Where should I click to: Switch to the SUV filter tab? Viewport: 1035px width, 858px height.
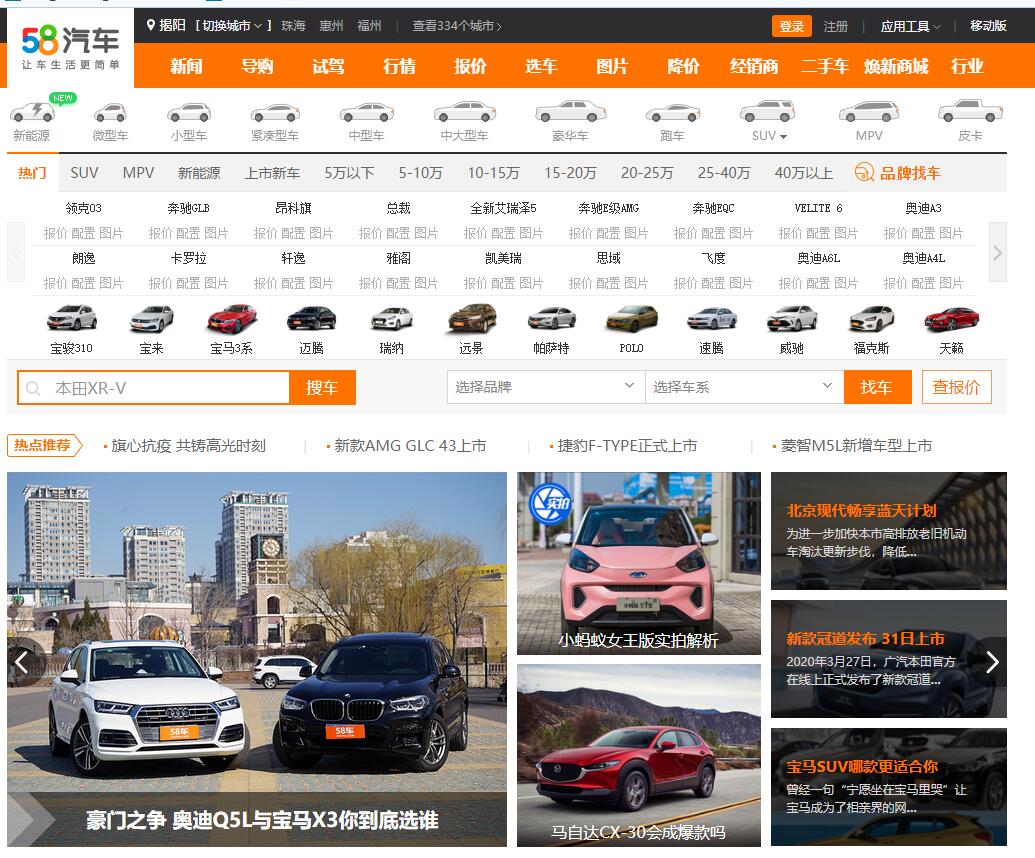click(84, 173)
